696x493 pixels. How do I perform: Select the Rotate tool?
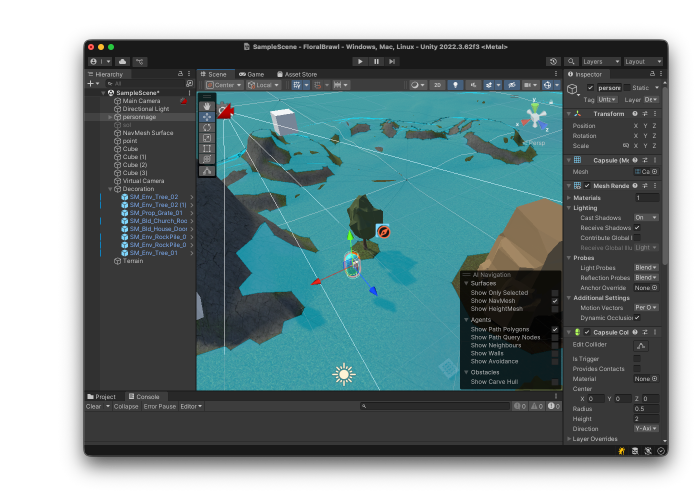207,128
